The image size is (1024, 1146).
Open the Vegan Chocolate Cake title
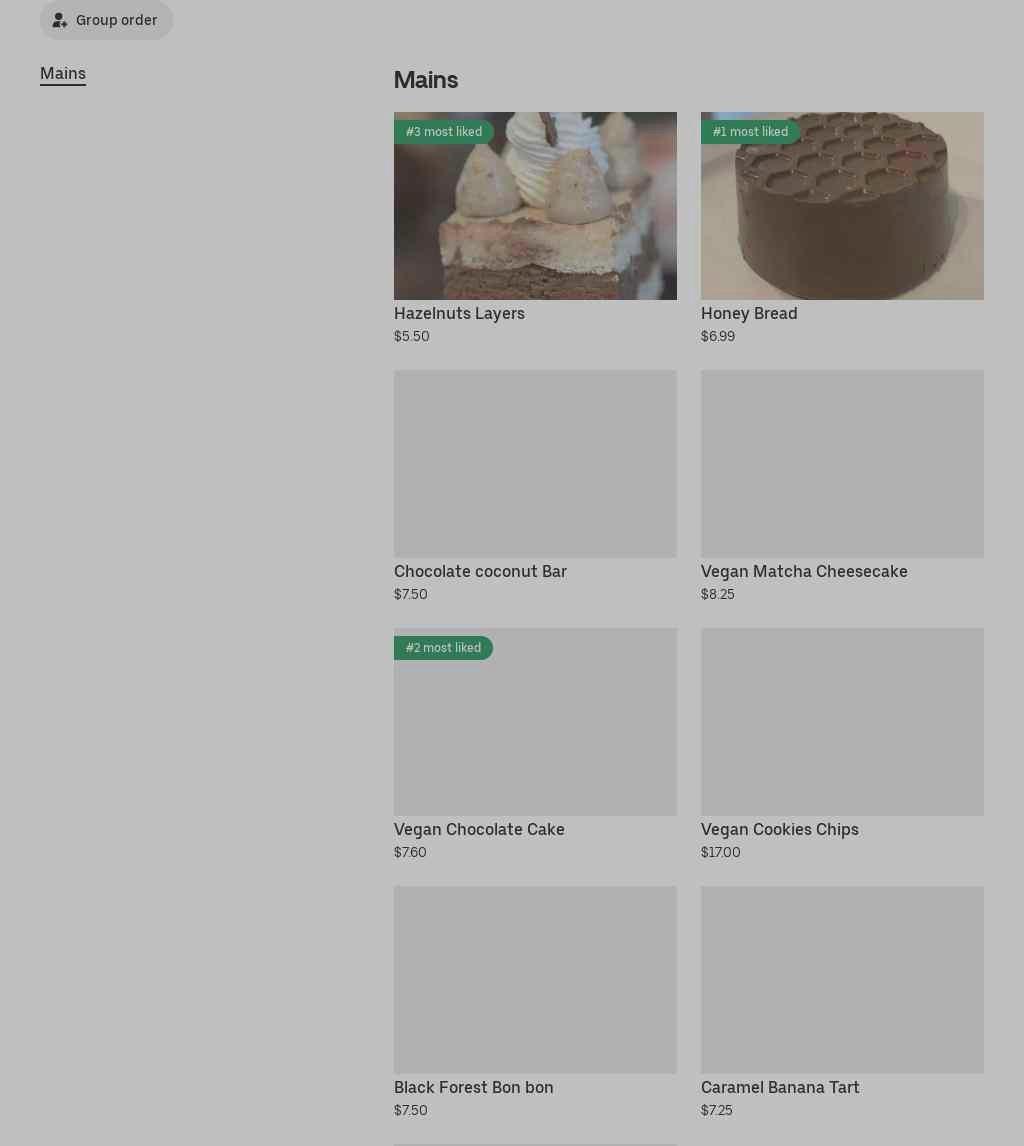tap(479, 830)
